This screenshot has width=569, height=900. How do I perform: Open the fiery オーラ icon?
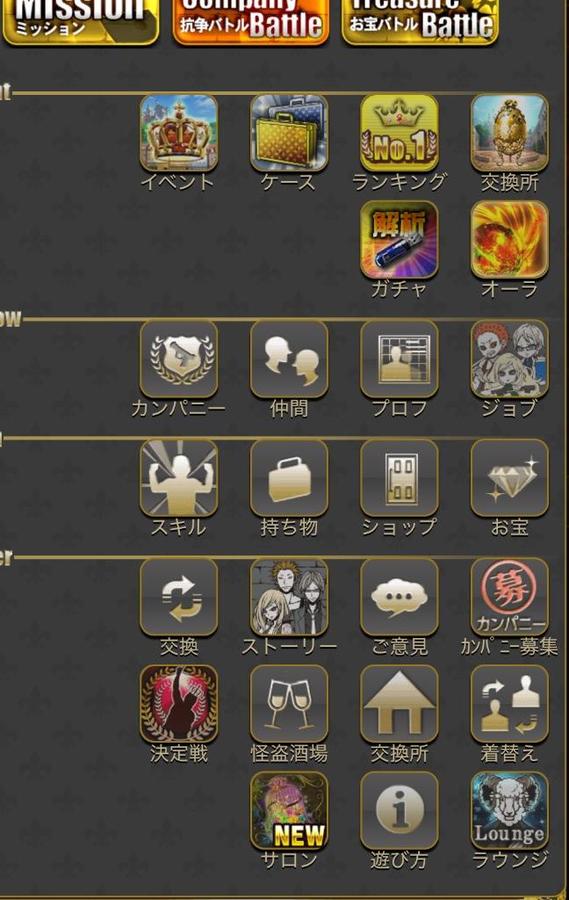pos(509,240)
